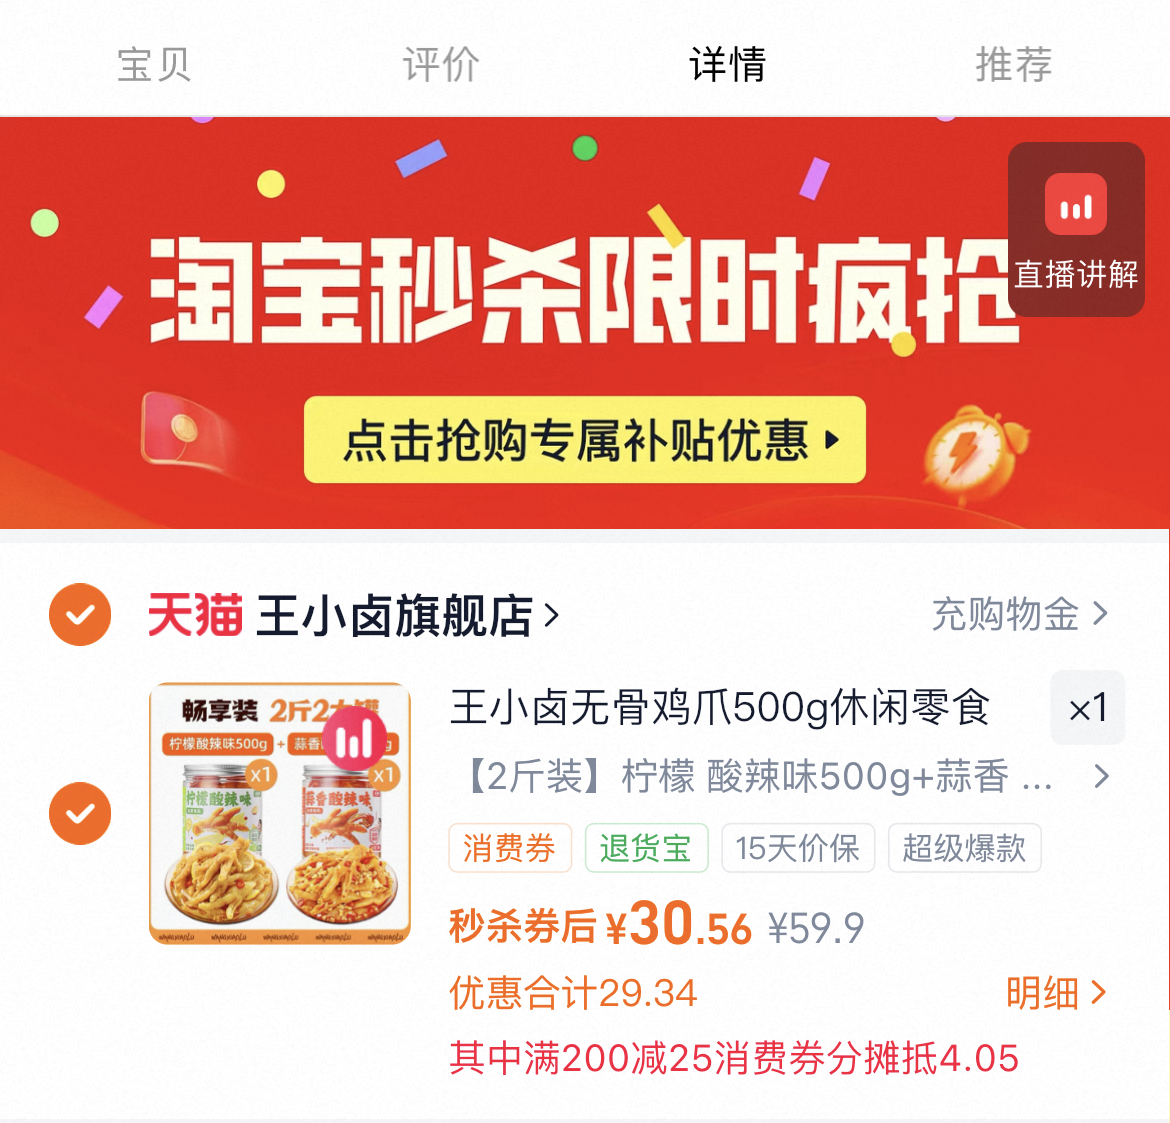Click 点击抢购专属补贴优惠 button

click(x=585, y=439)
